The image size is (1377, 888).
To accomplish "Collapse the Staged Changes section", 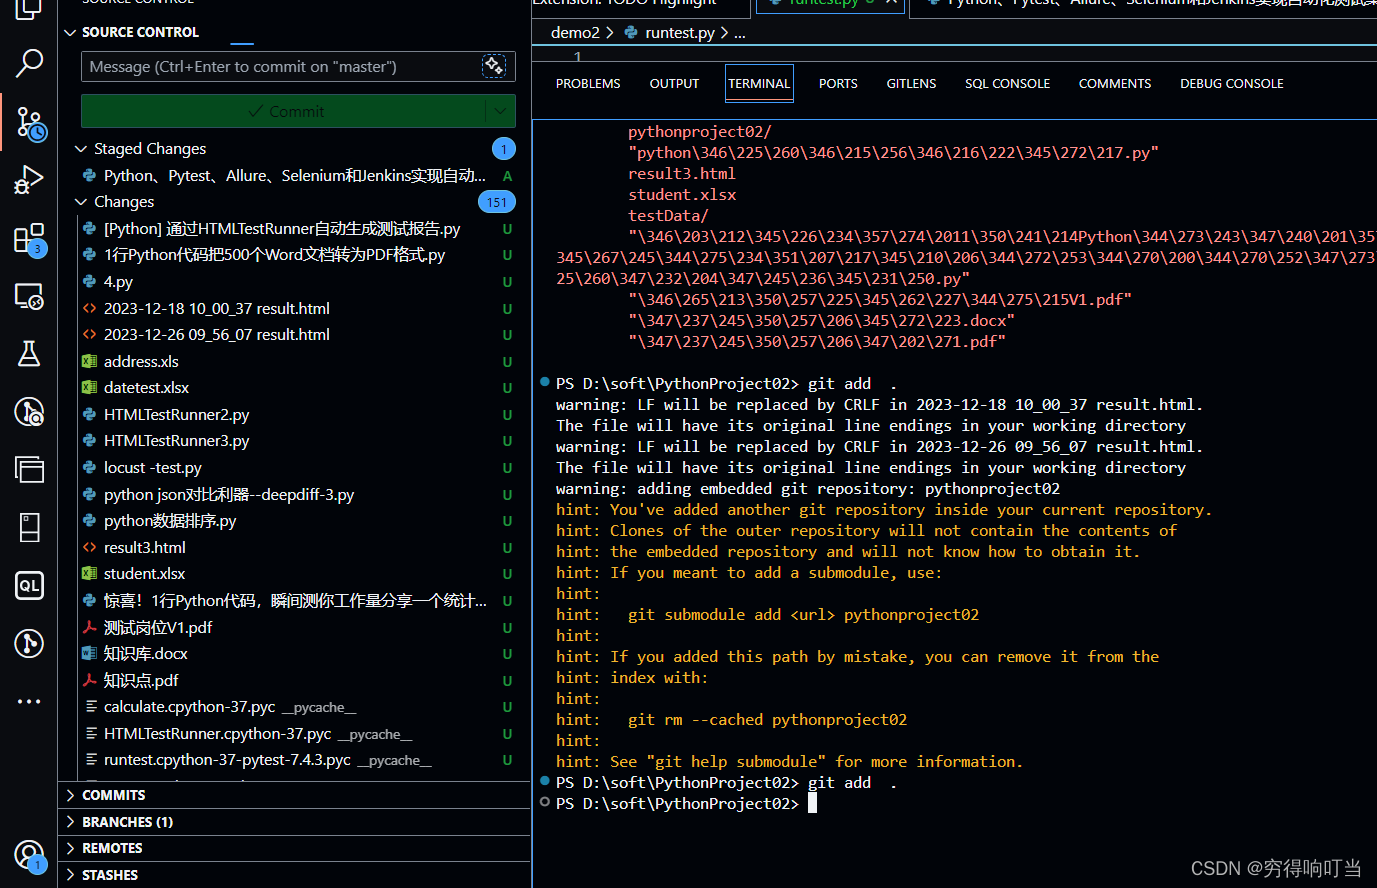I will [81, 148].
